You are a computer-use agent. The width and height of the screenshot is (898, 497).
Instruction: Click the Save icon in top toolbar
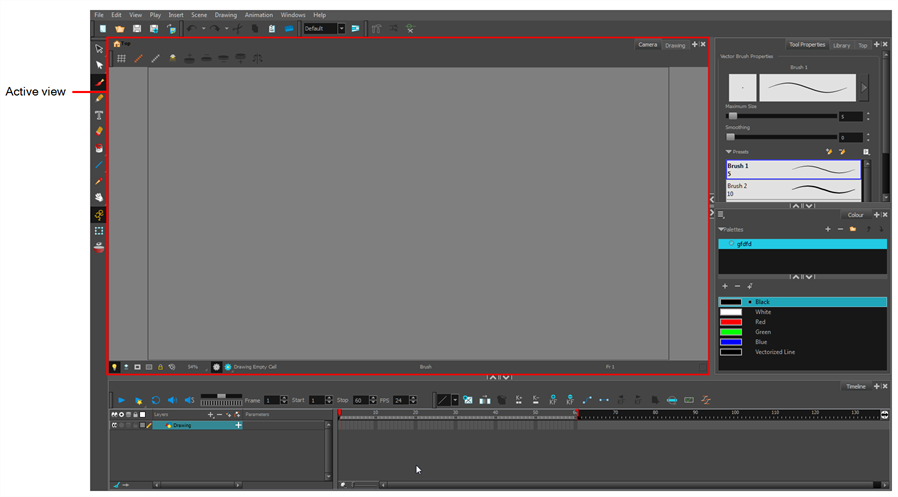(137, 29)
